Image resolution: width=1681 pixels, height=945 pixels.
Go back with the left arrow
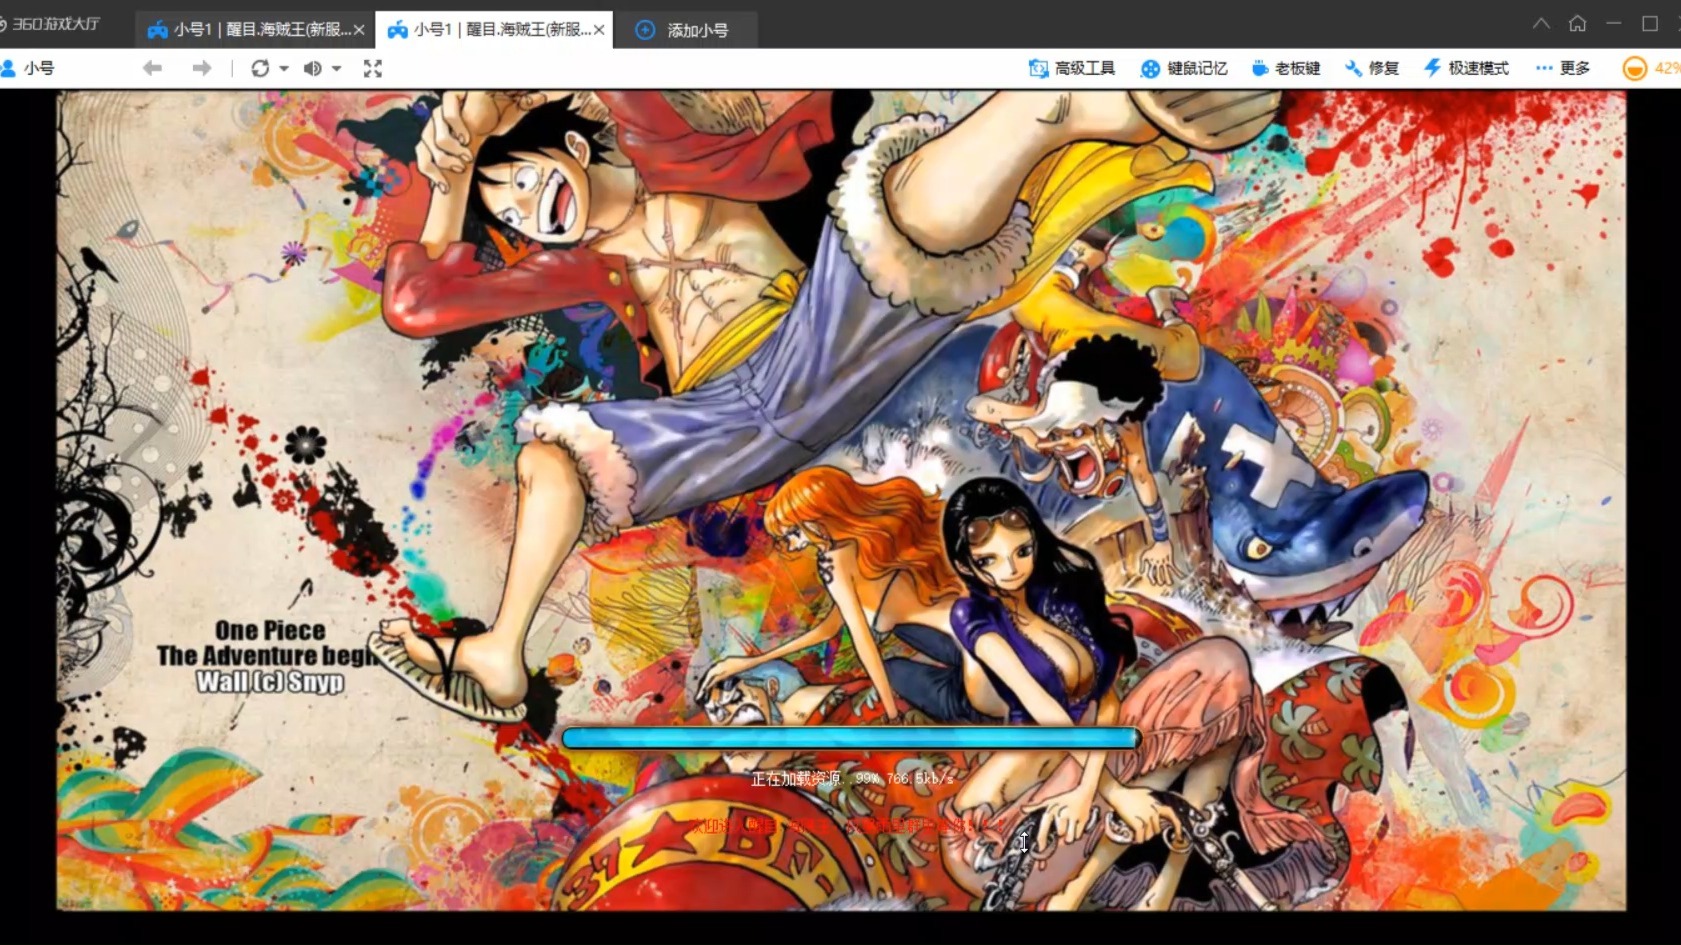pos(152,68)
